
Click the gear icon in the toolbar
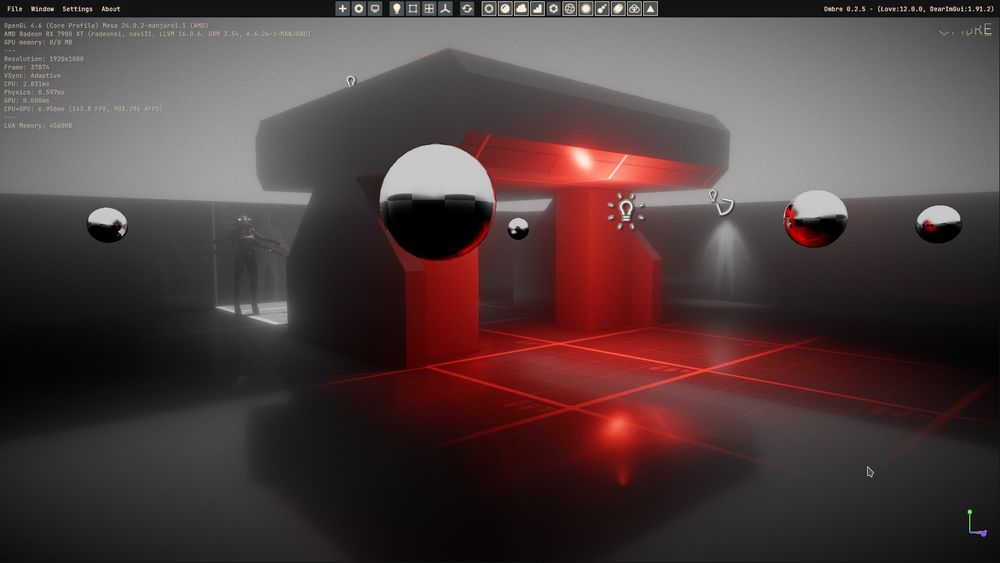[x=359, y=8]
